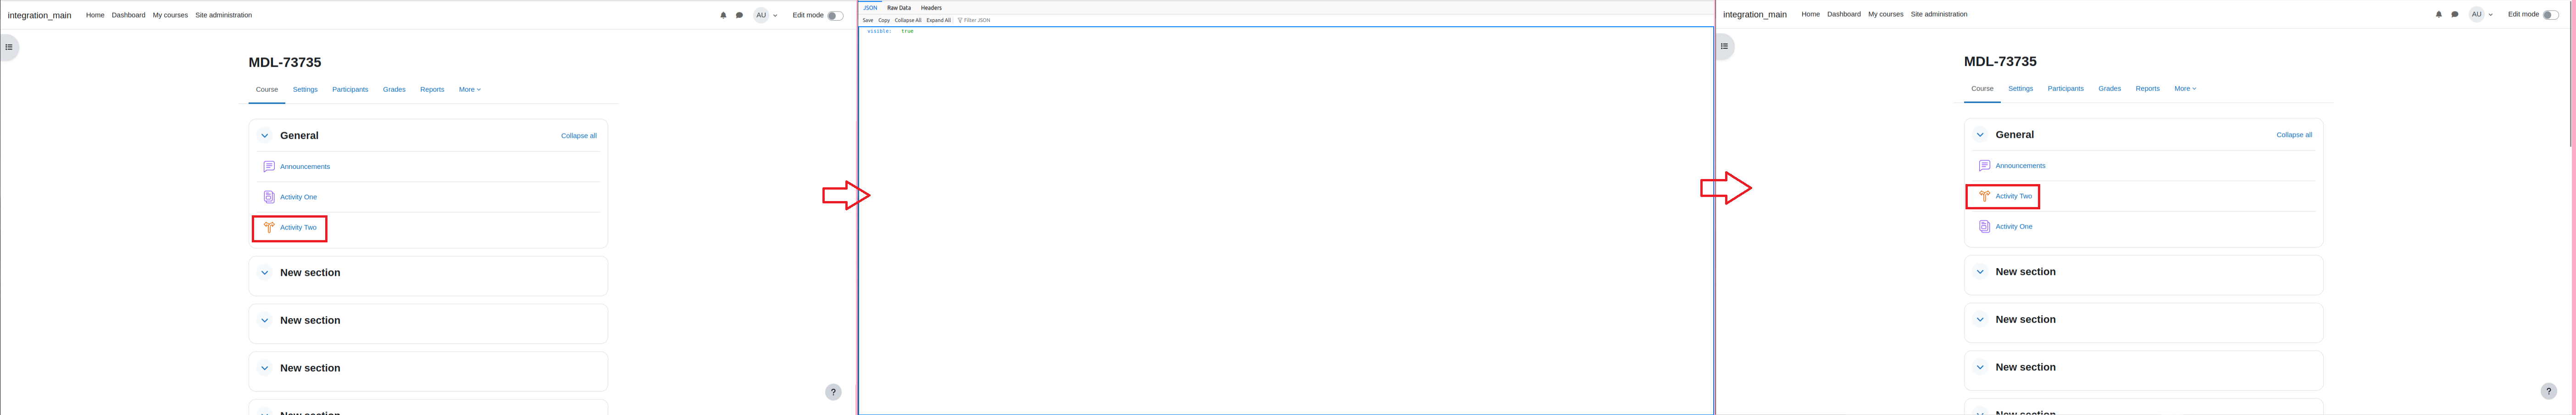
Task: Open Activity One link in right page
Action: [2013, 226]
